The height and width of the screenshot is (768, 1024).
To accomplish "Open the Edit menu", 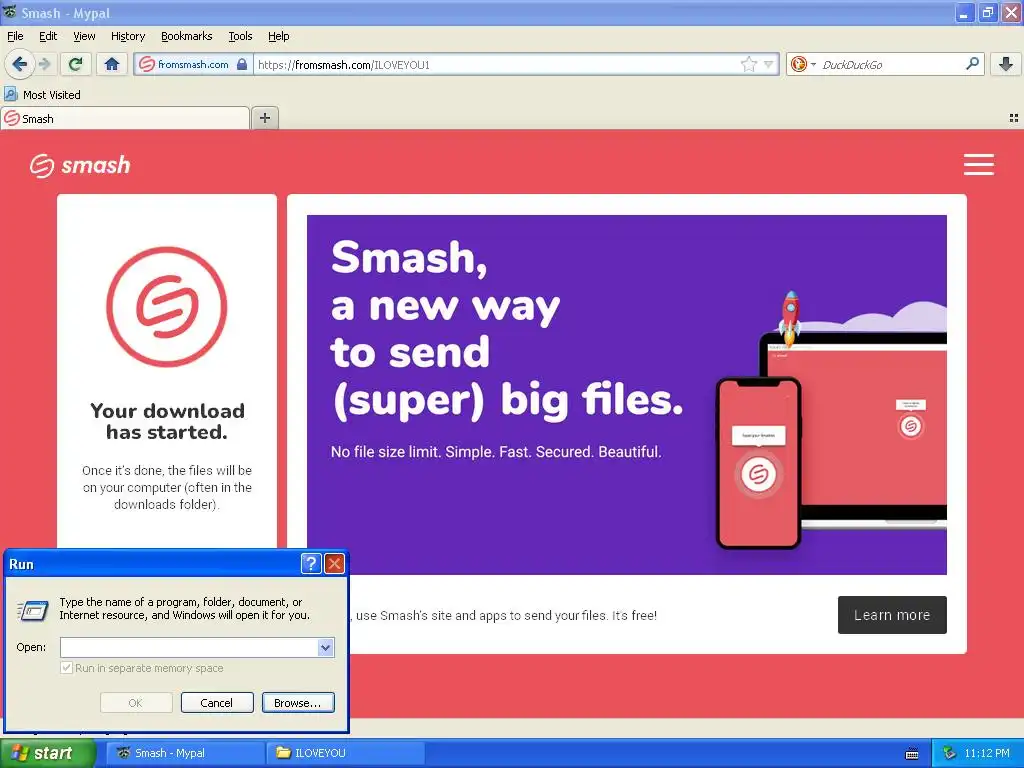I will [48, 36].
